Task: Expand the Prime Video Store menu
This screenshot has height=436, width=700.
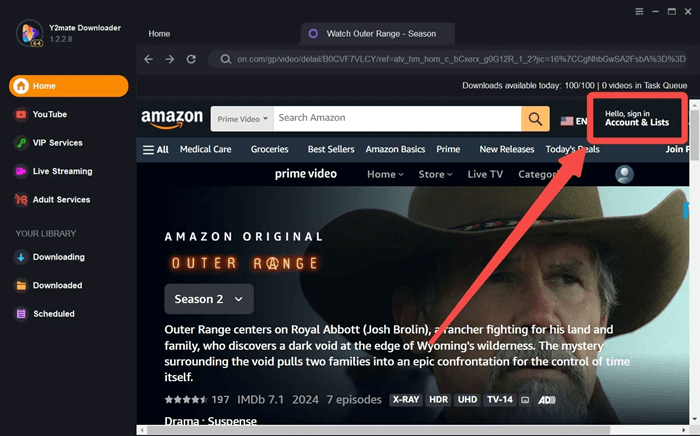Action: pos(435,174)
